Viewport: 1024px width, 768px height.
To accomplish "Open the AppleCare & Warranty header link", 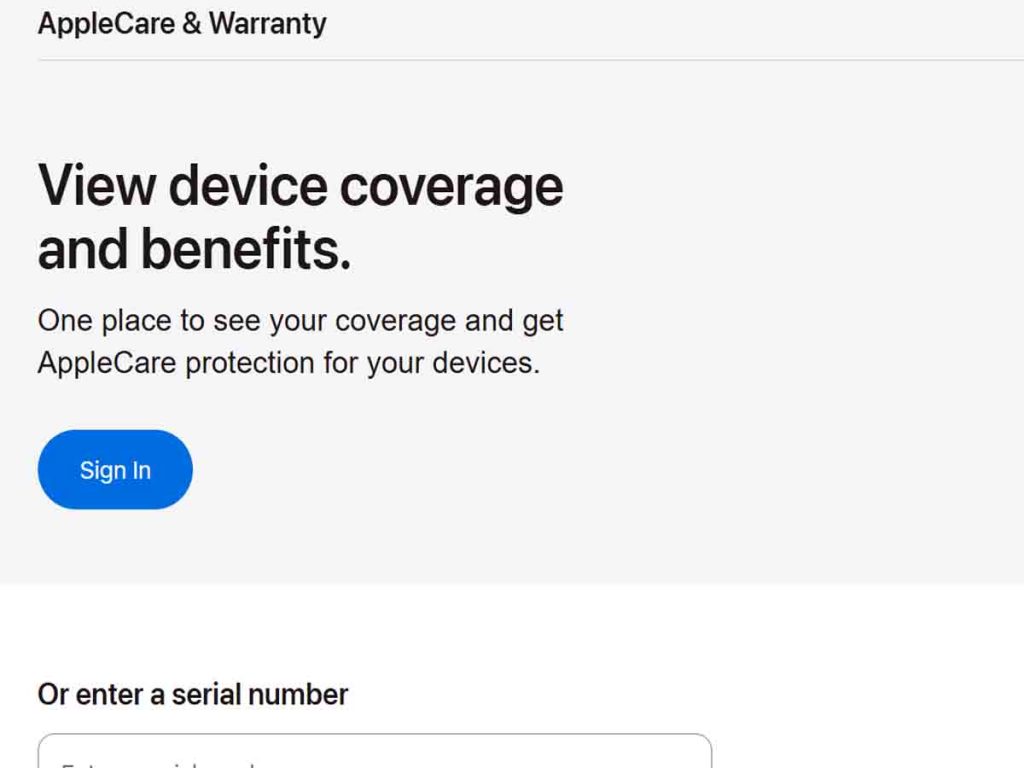I will click(182, 23).
